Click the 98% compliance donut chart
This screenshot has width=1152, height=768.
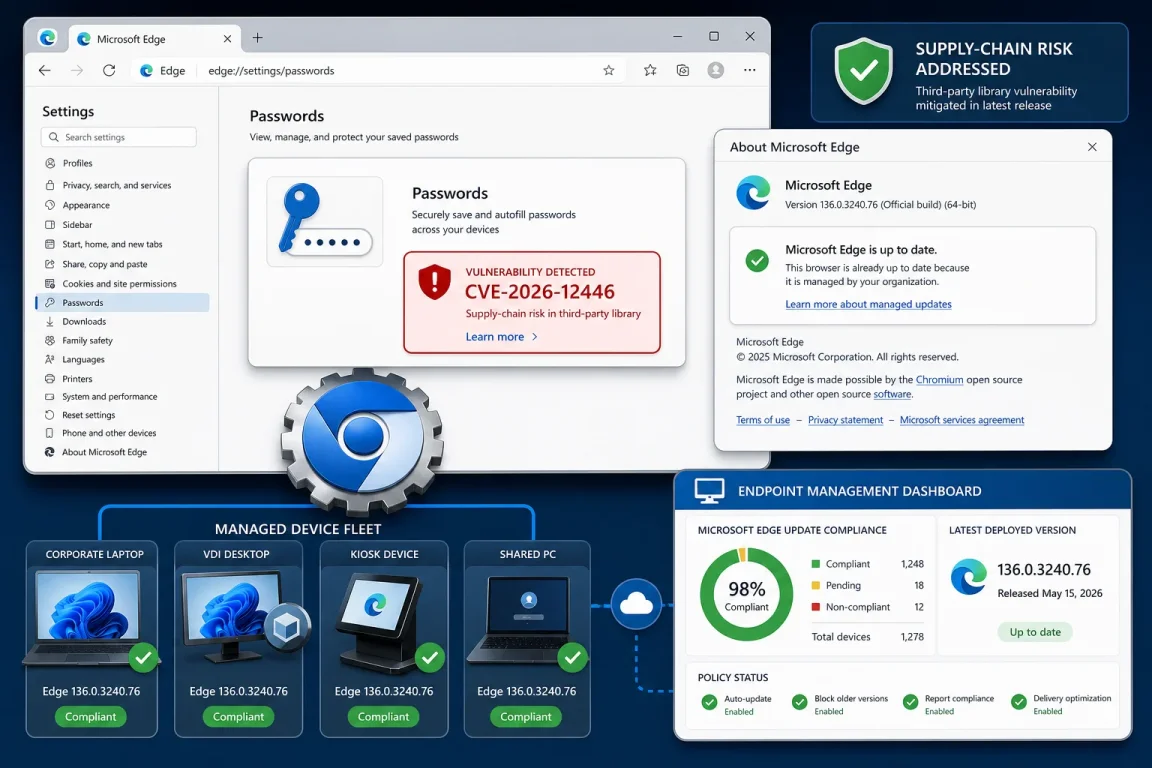pyautogui.click(x=746, y=595)
